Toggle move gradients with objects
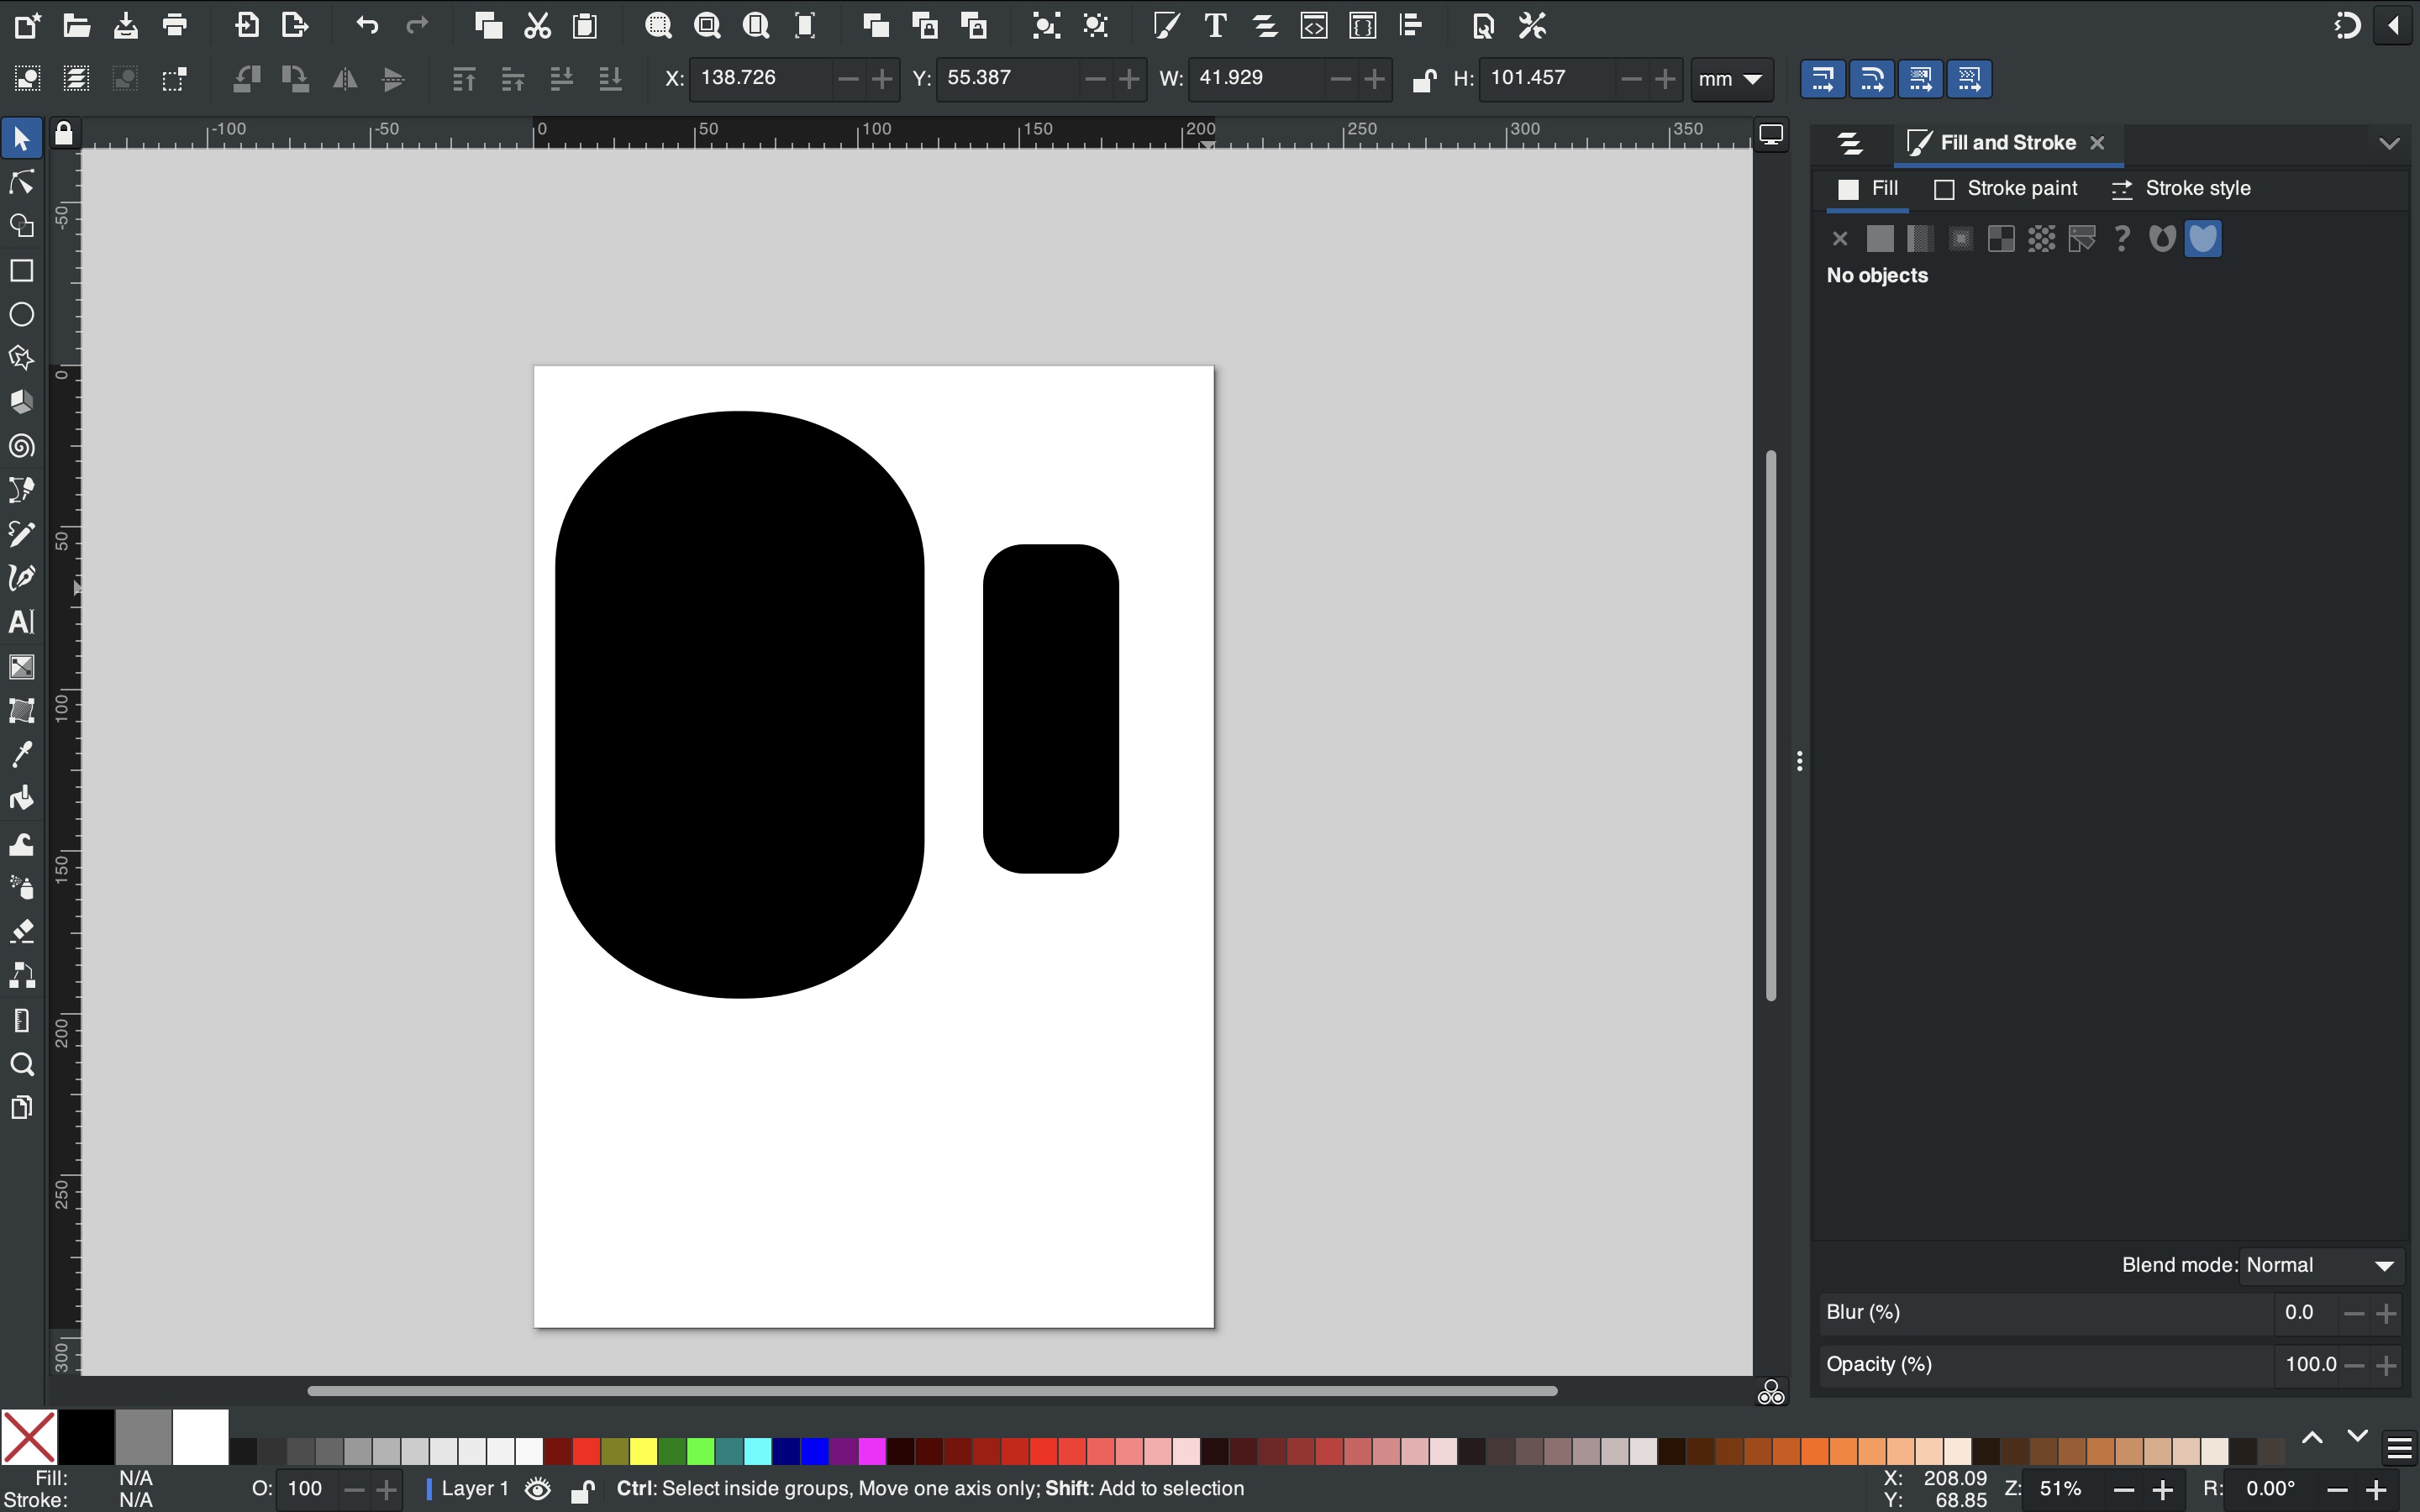Image resolution: width=2420 pixels, height=1512 pixels. click(x=1920, y=79)
